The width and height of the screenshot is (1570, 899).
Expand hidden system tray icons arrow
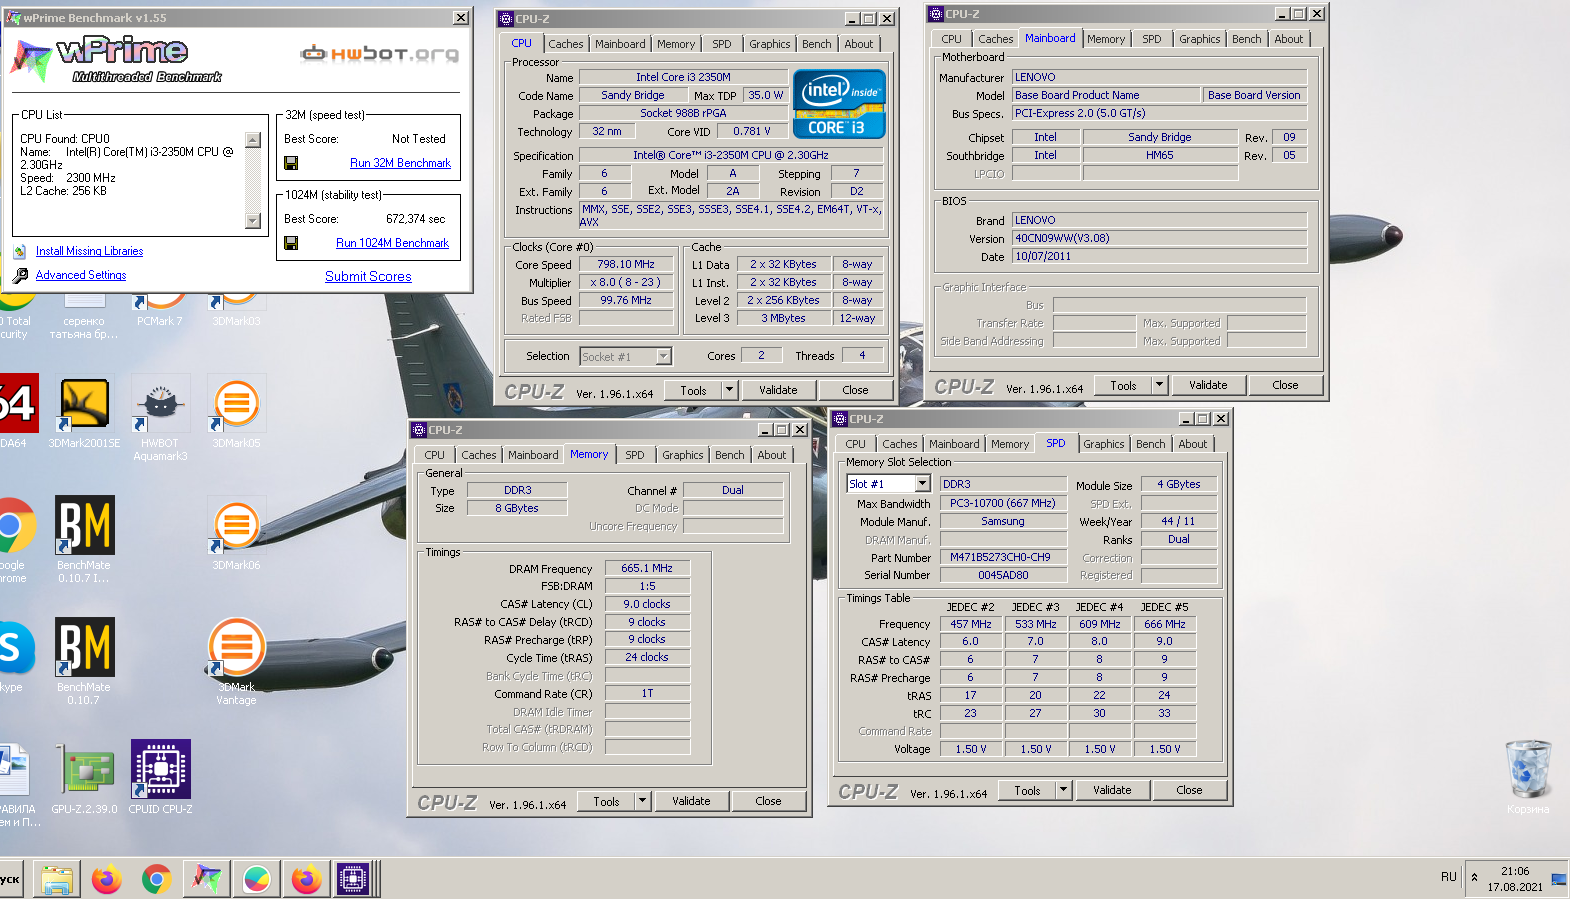[1474, 878]
